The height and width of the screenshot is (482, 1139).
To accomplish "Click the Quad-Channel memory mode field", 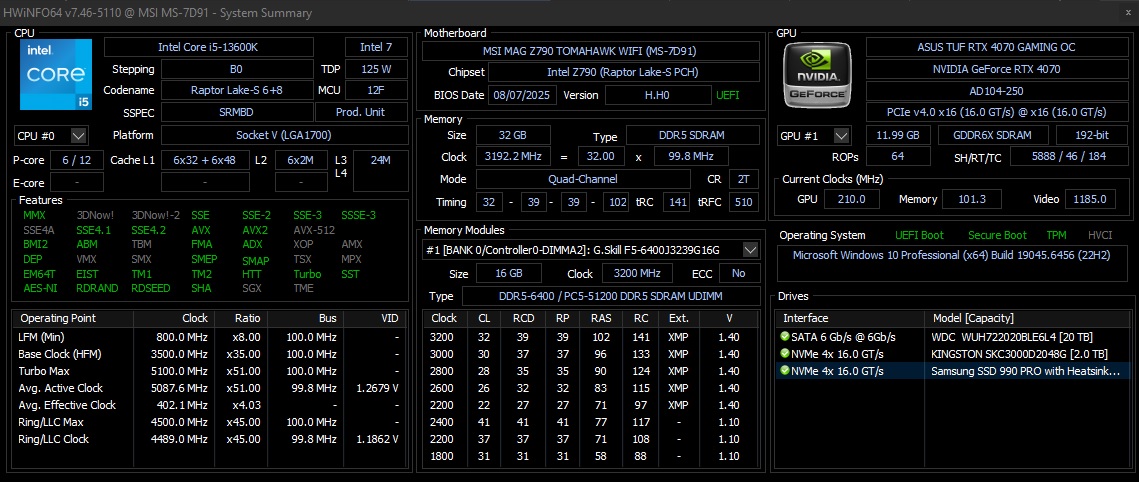I will click(583, 179).
